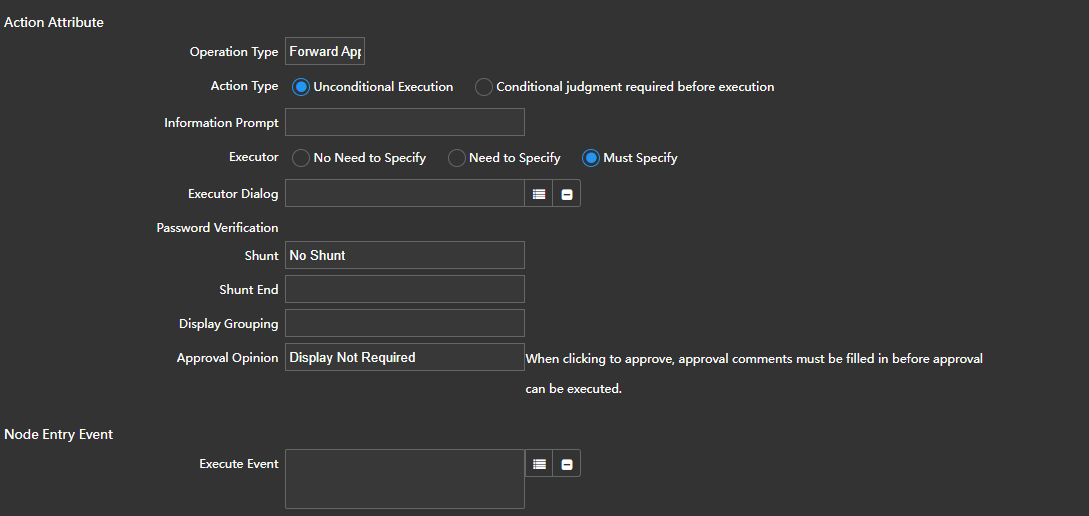Screen dimensions: 1089x516
Task: Set Executor to No Need to Specify
Action: [x=301, y=158]
